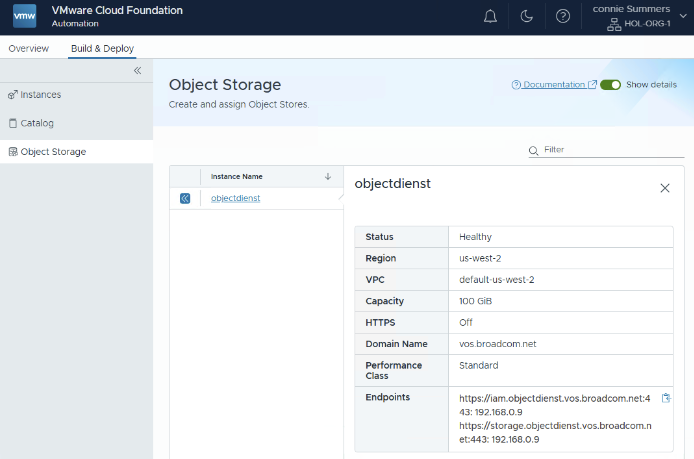This screenshot has width=694, height=459.
Task: Click the Object Storage sidebar icon
Action: 13,152
